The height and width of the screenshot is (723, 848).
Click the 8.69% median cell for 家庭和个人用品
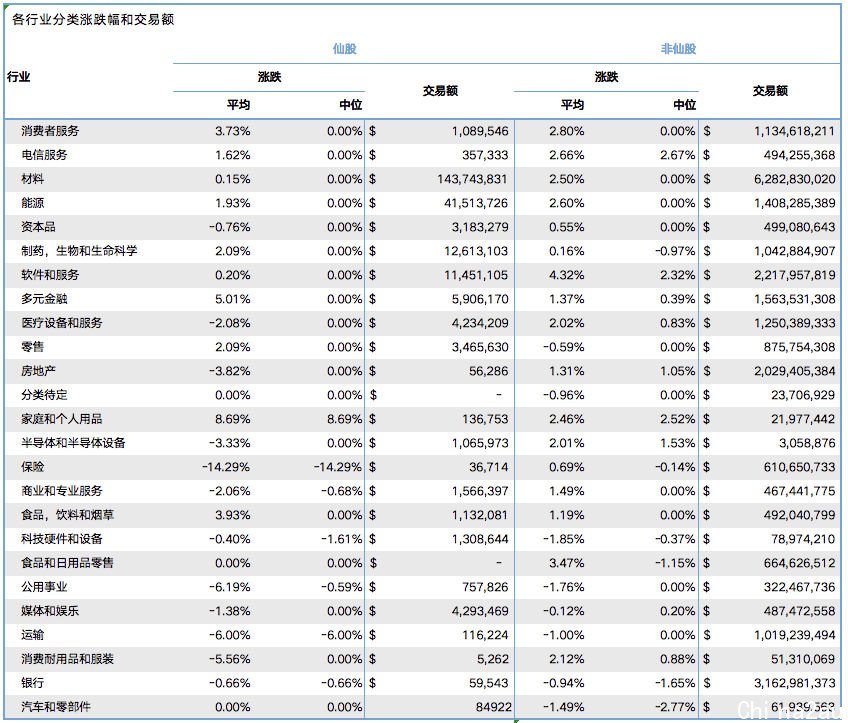[344, 419]
